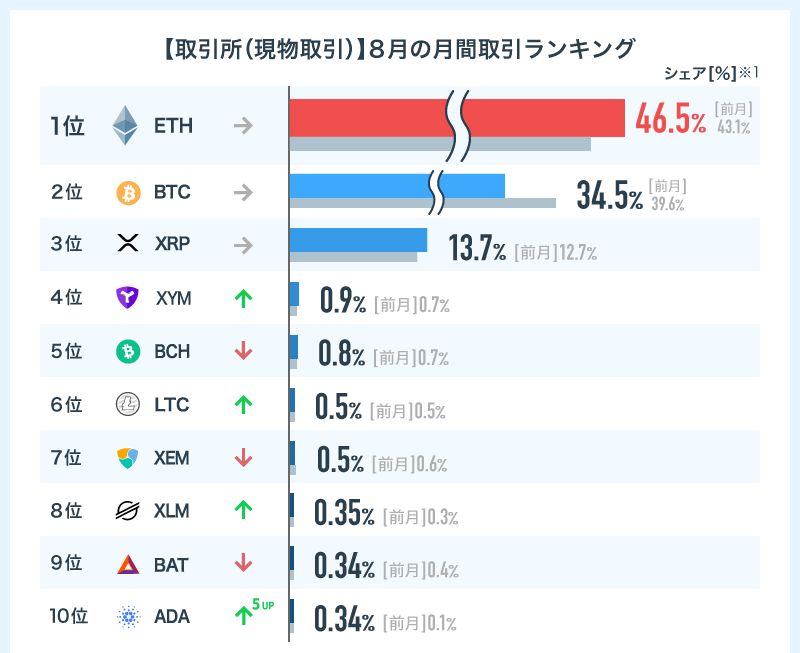Click the orange BTC coin icon

tap(129, 192)
